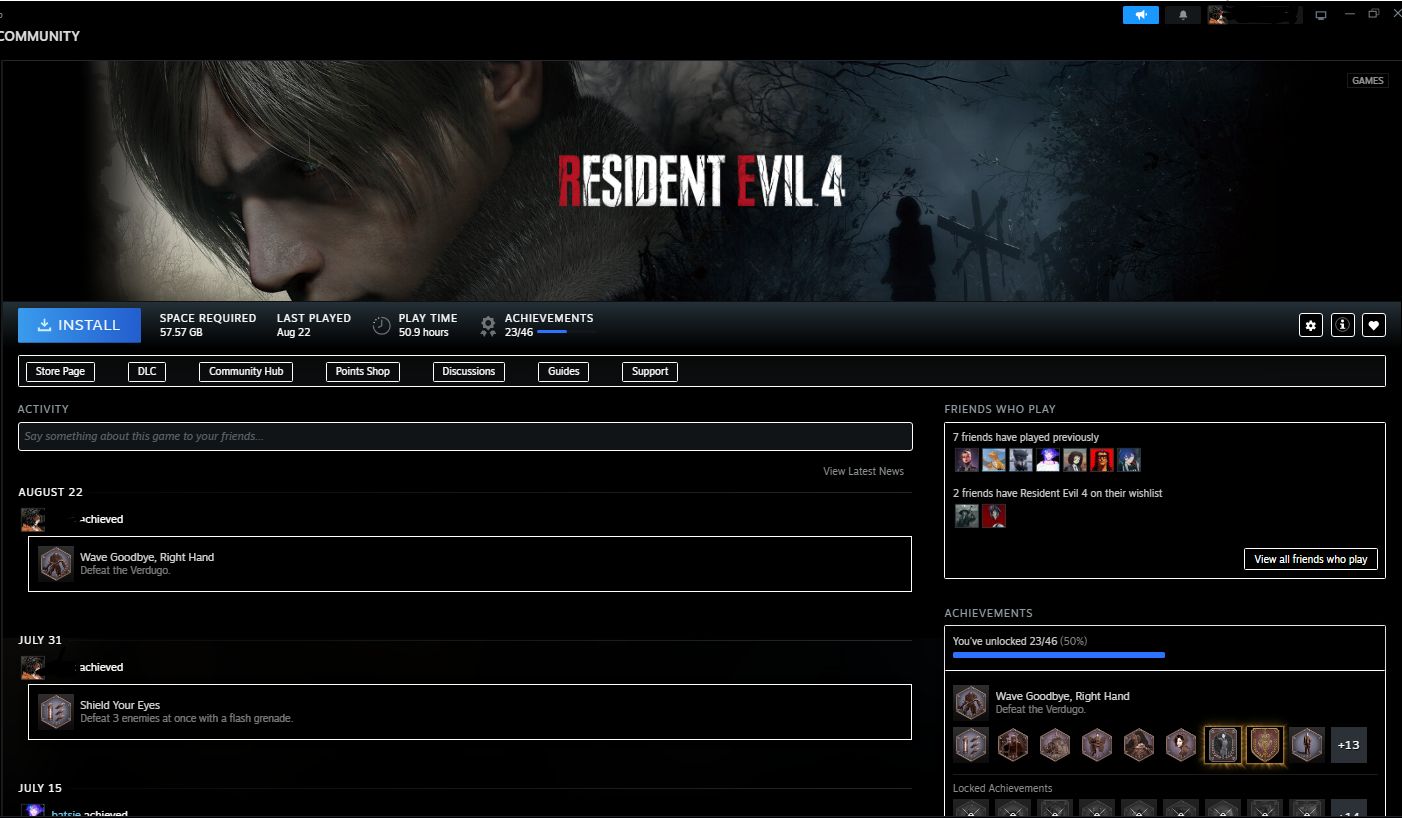Click the Shield Your Eyes activity title
Image resolution: width=1402 pixels, height=818 pixels.
120,705
